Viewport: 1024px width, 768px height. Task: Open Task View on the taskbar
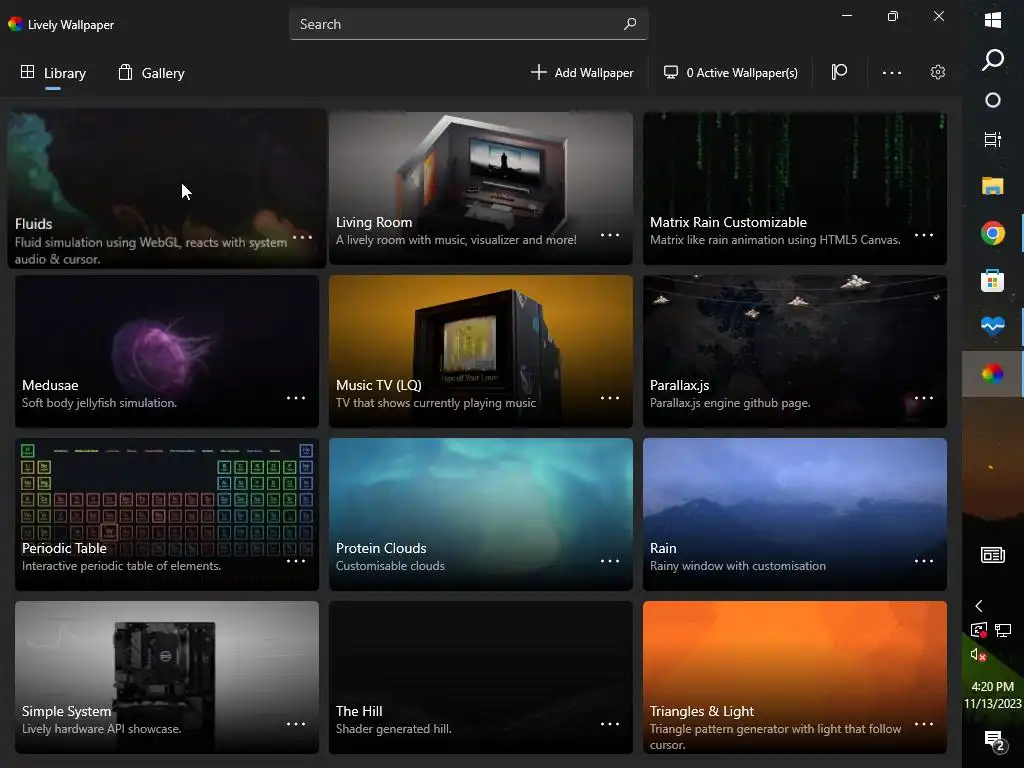click(993, 139)
